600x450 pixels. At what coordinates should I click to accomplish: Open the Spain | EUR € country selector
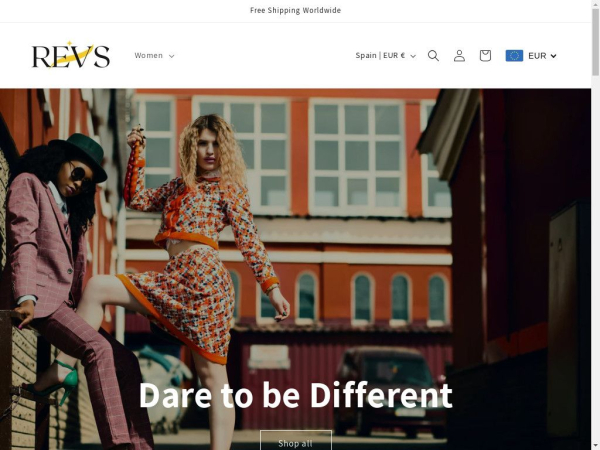click(x=385, y=55)
